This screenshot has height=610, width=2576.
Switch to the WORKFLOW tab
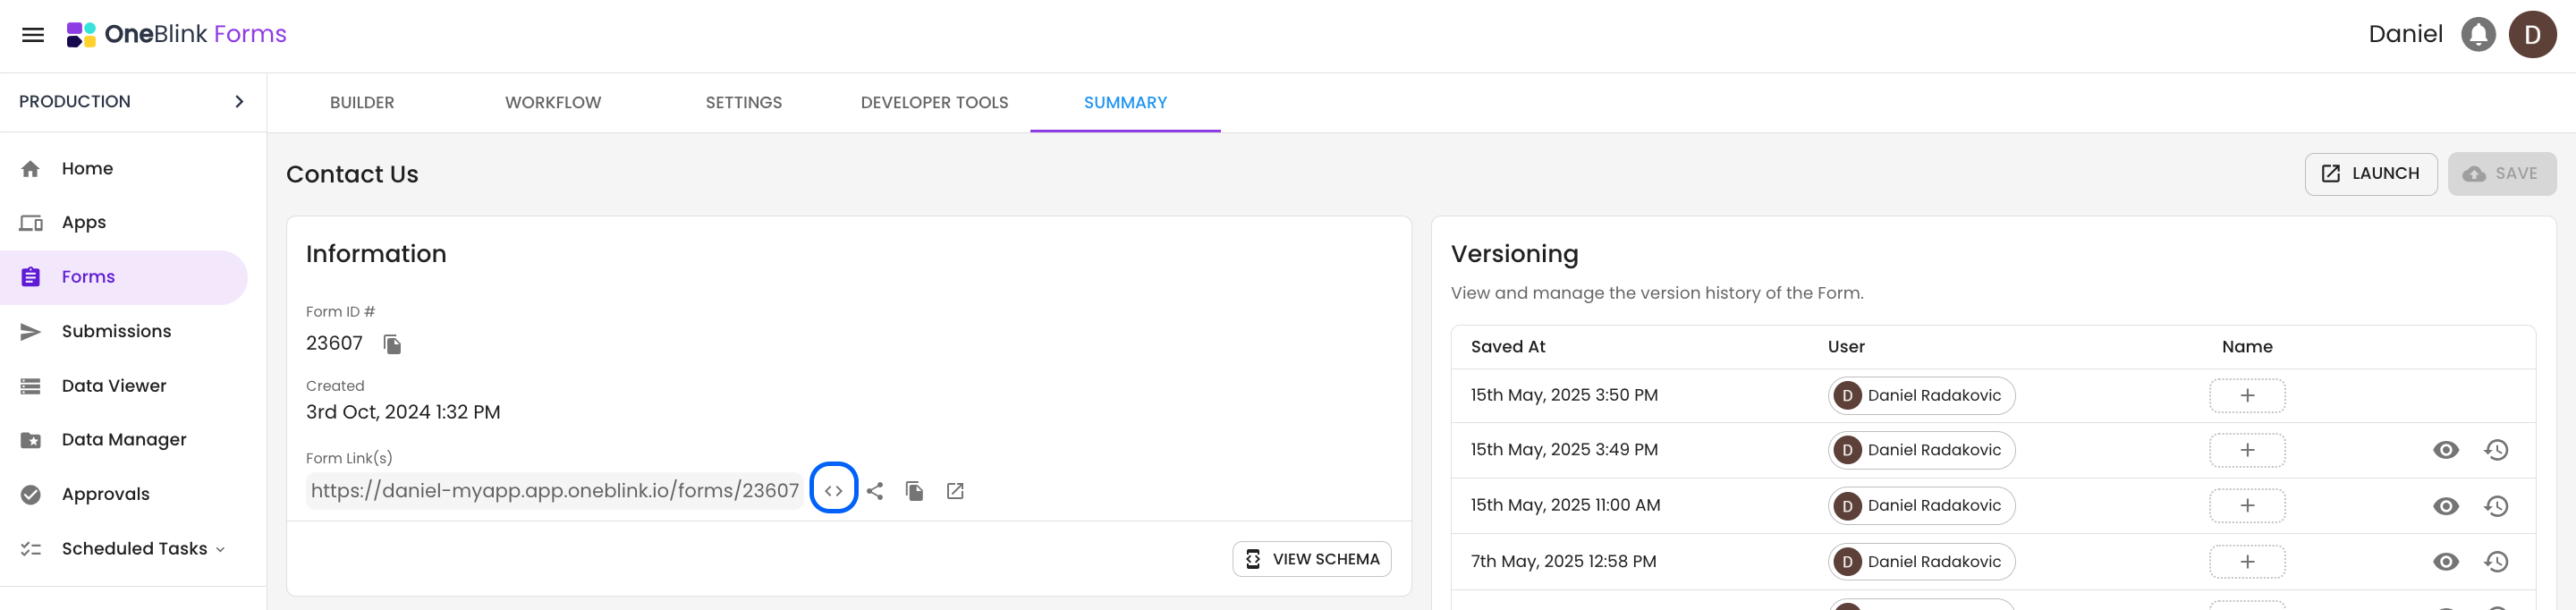tap(553, 103)
